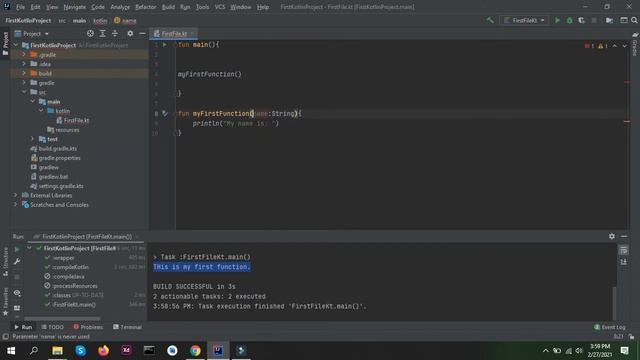Click the scroll-to-end icon beside the console output
Viewport: 640px width, 360px height.
point(623,262)
